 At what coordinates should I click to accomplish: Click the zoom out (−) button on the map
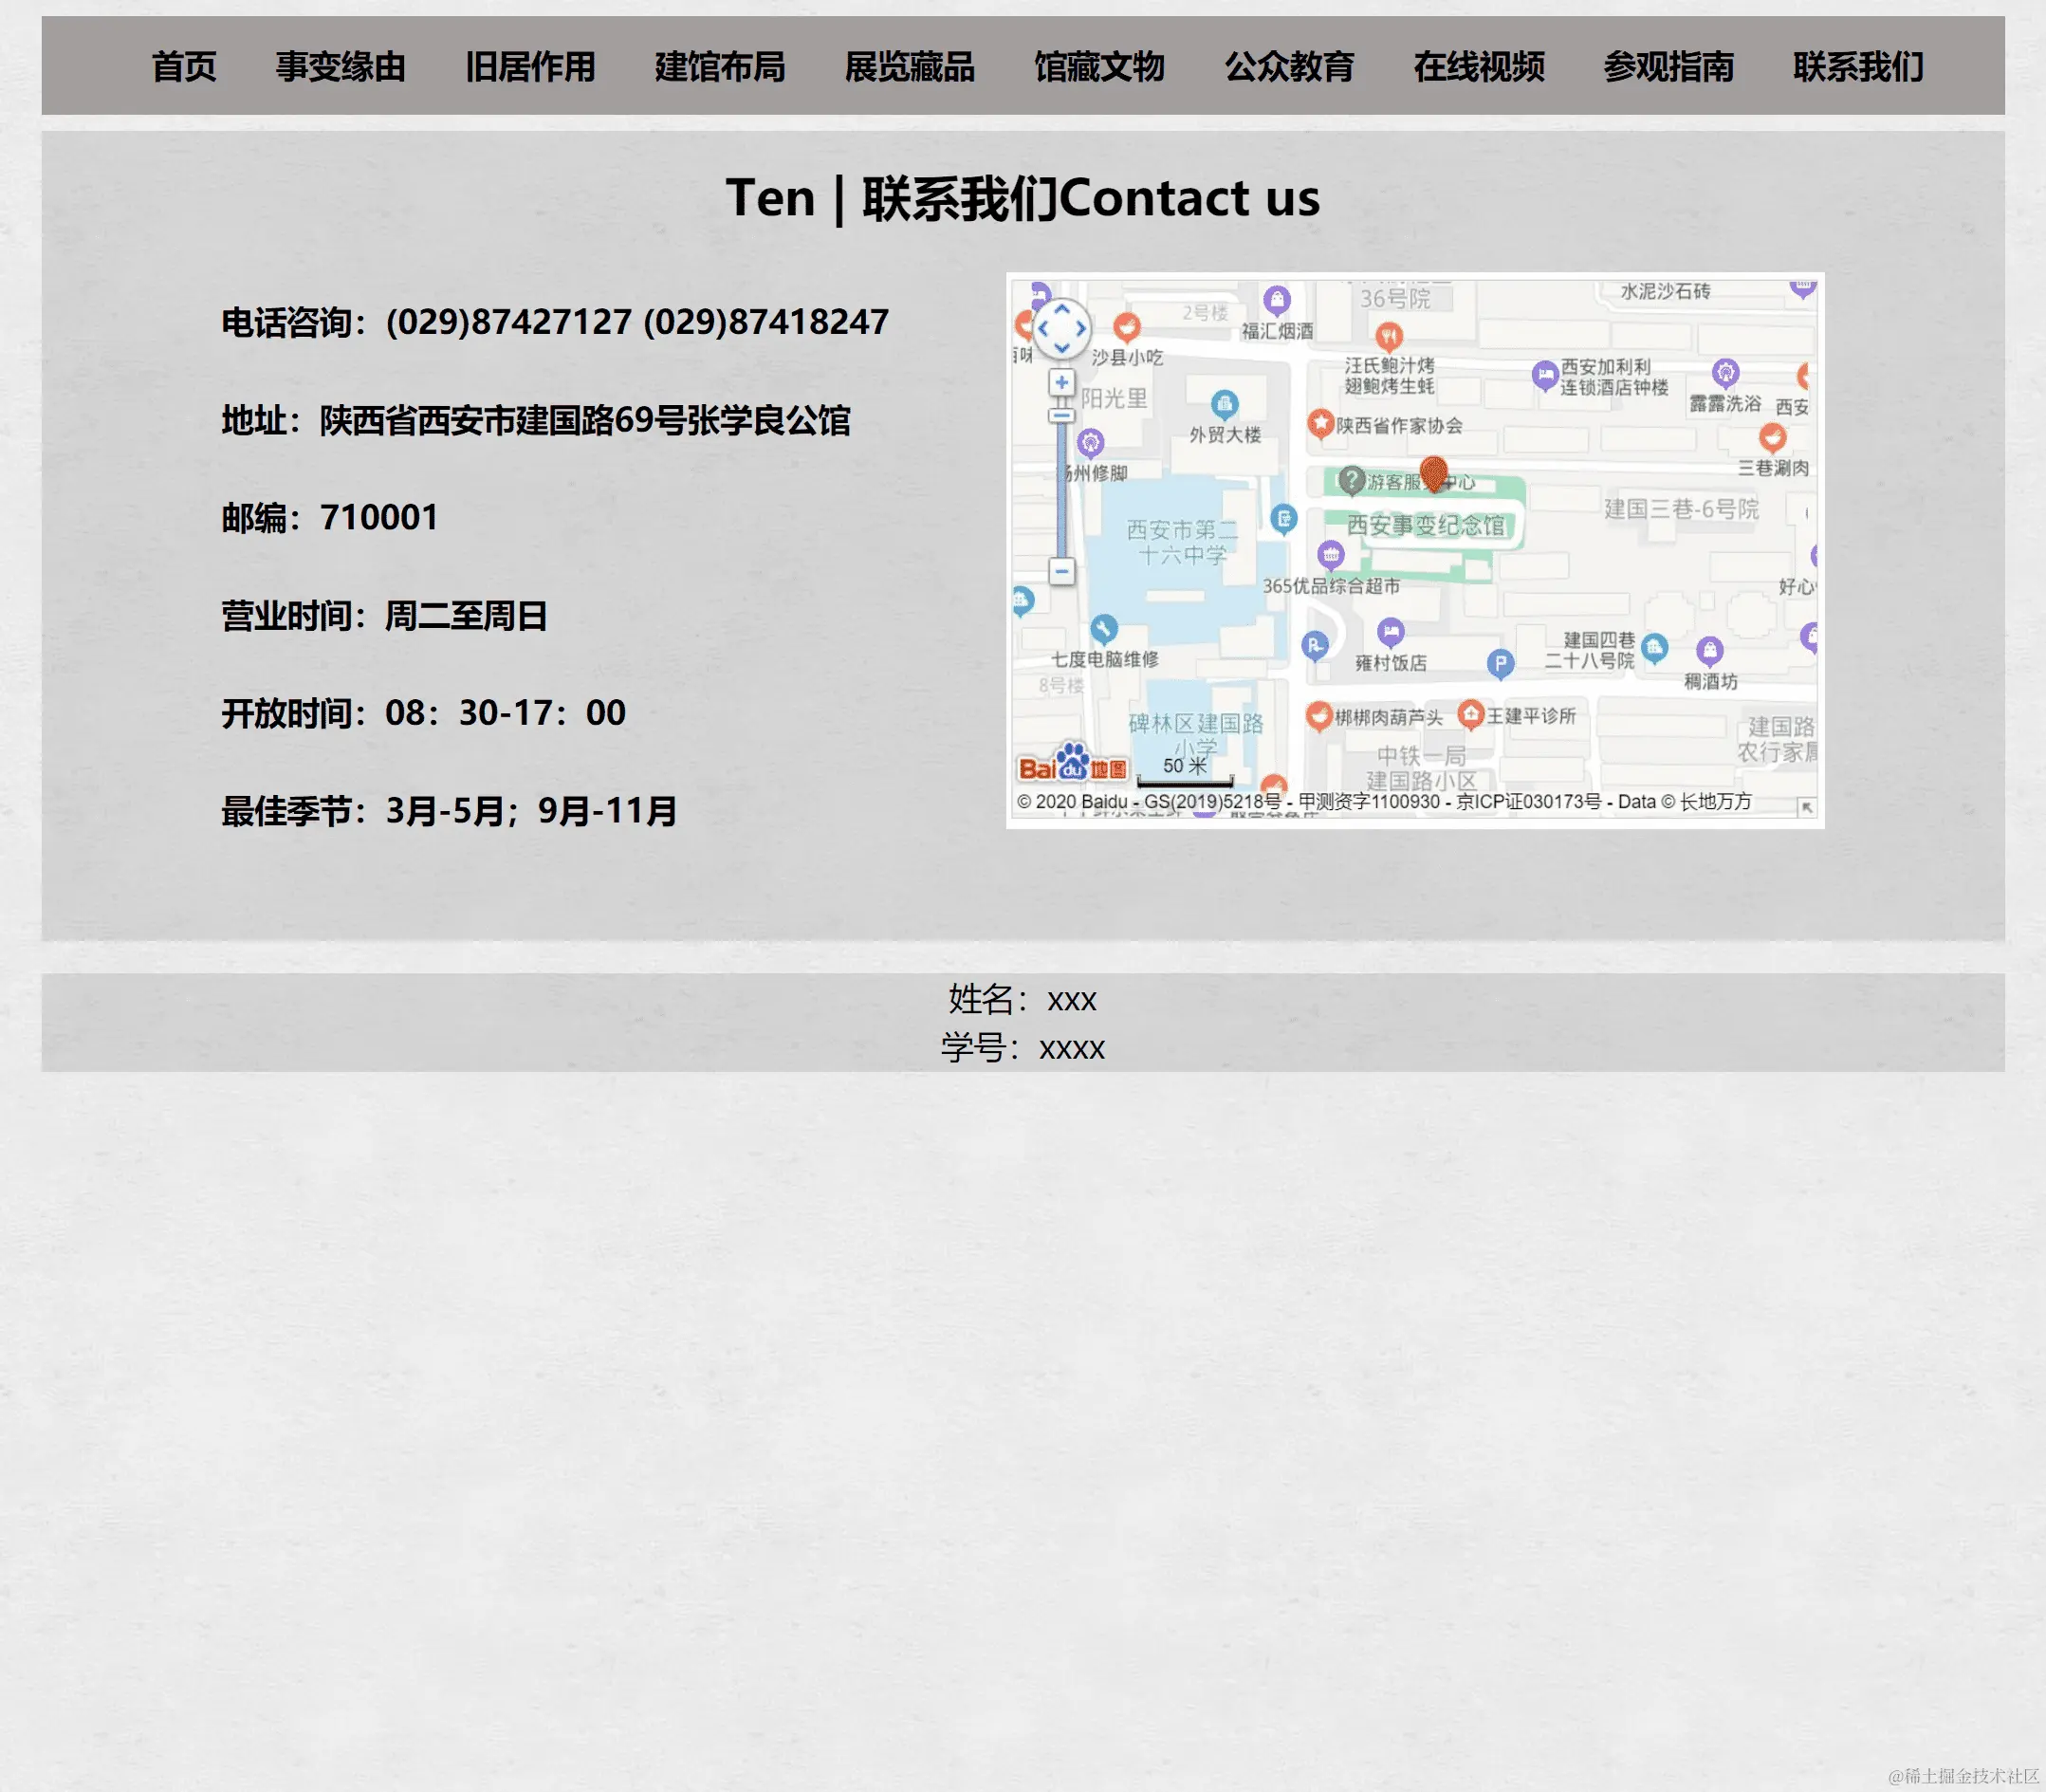[x=1062, y=572]
